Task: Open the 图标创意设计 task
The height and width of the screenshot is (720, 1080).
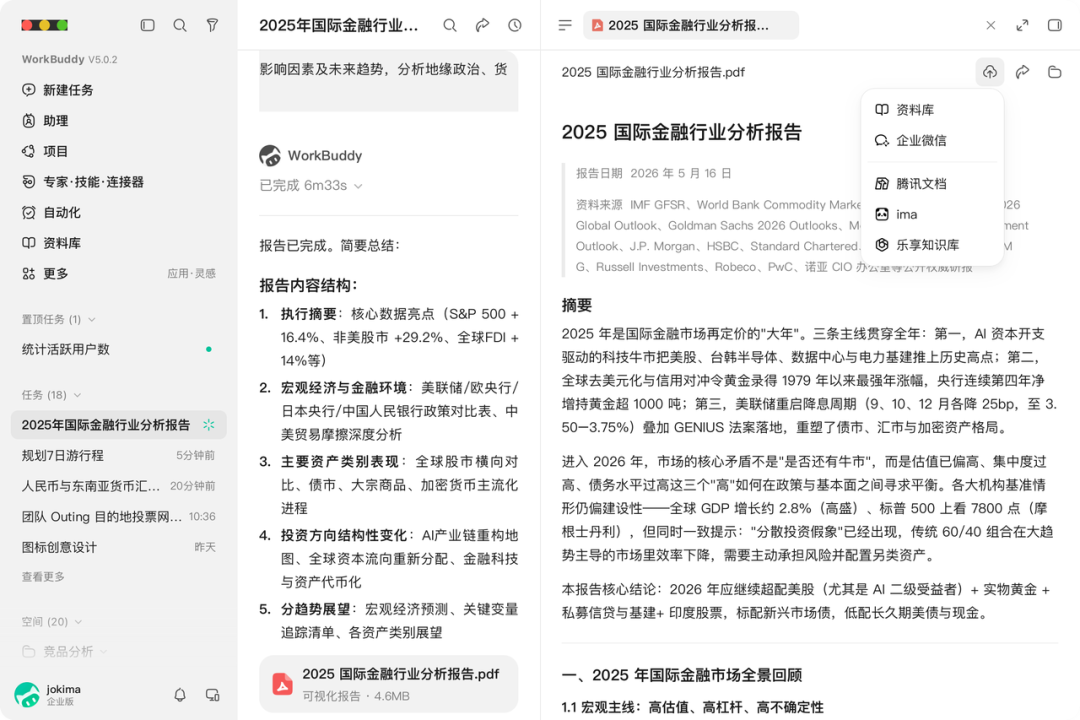Action: tap(118, 547)
